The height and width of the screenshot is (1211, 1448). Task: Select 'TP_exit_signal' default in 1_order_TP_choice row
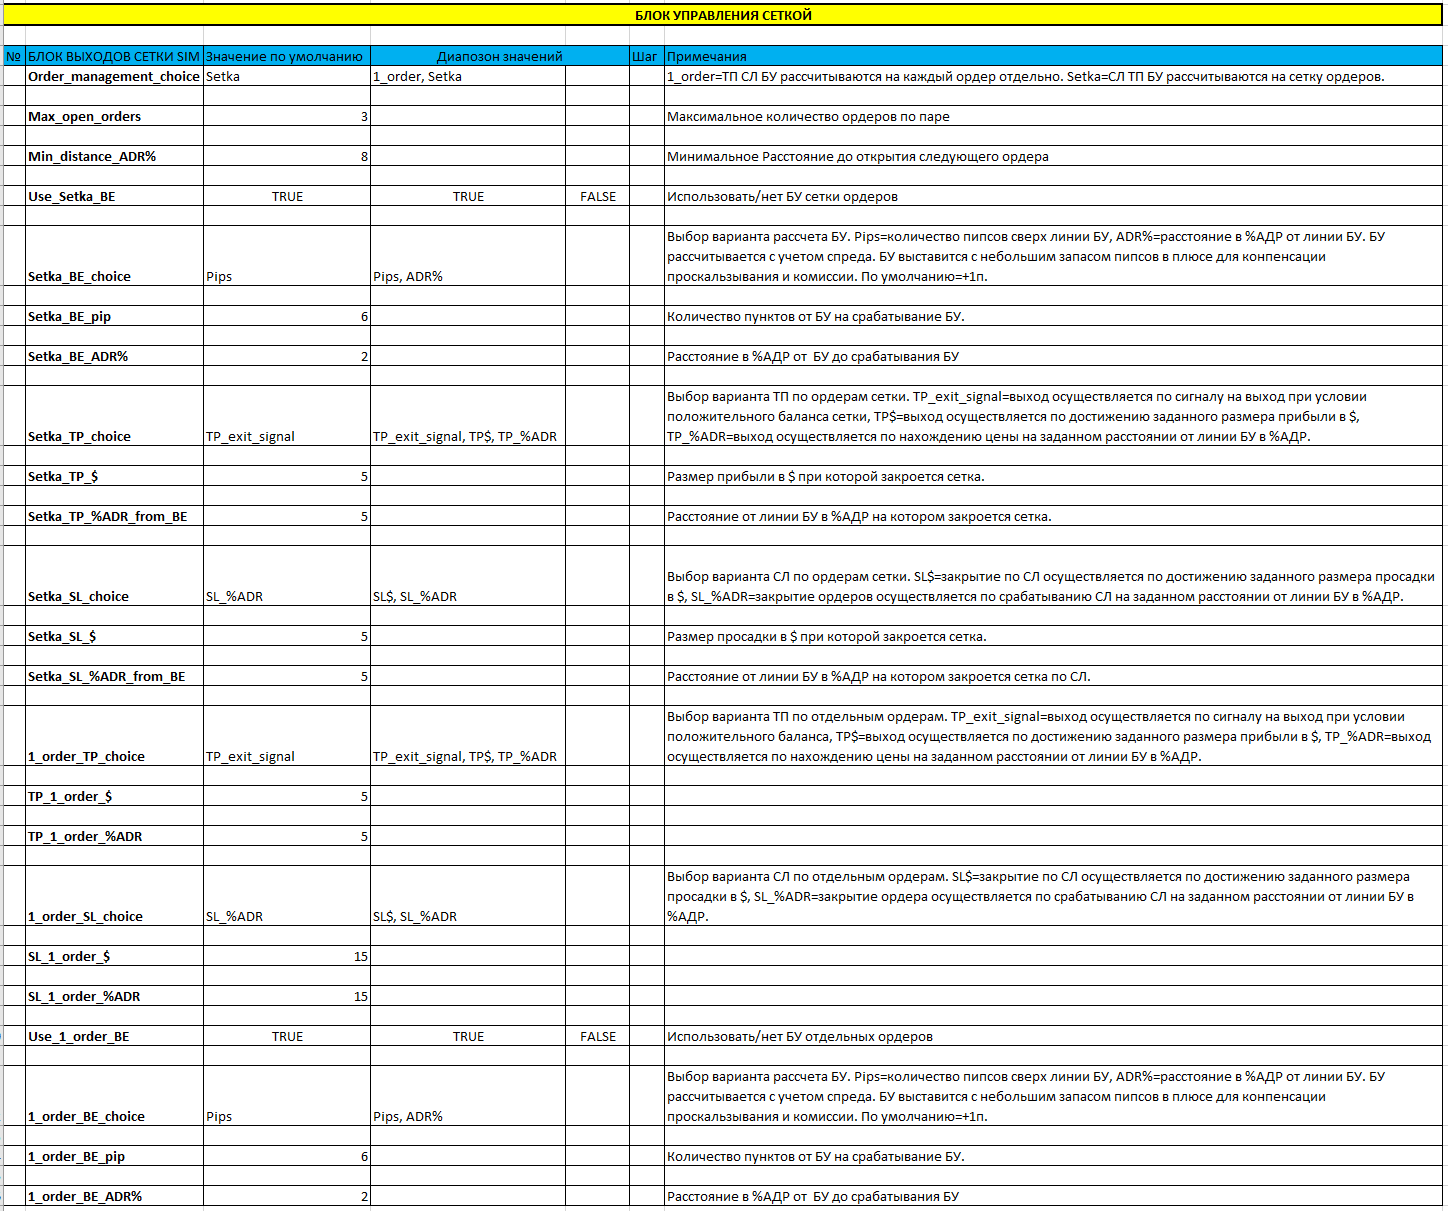286,736
